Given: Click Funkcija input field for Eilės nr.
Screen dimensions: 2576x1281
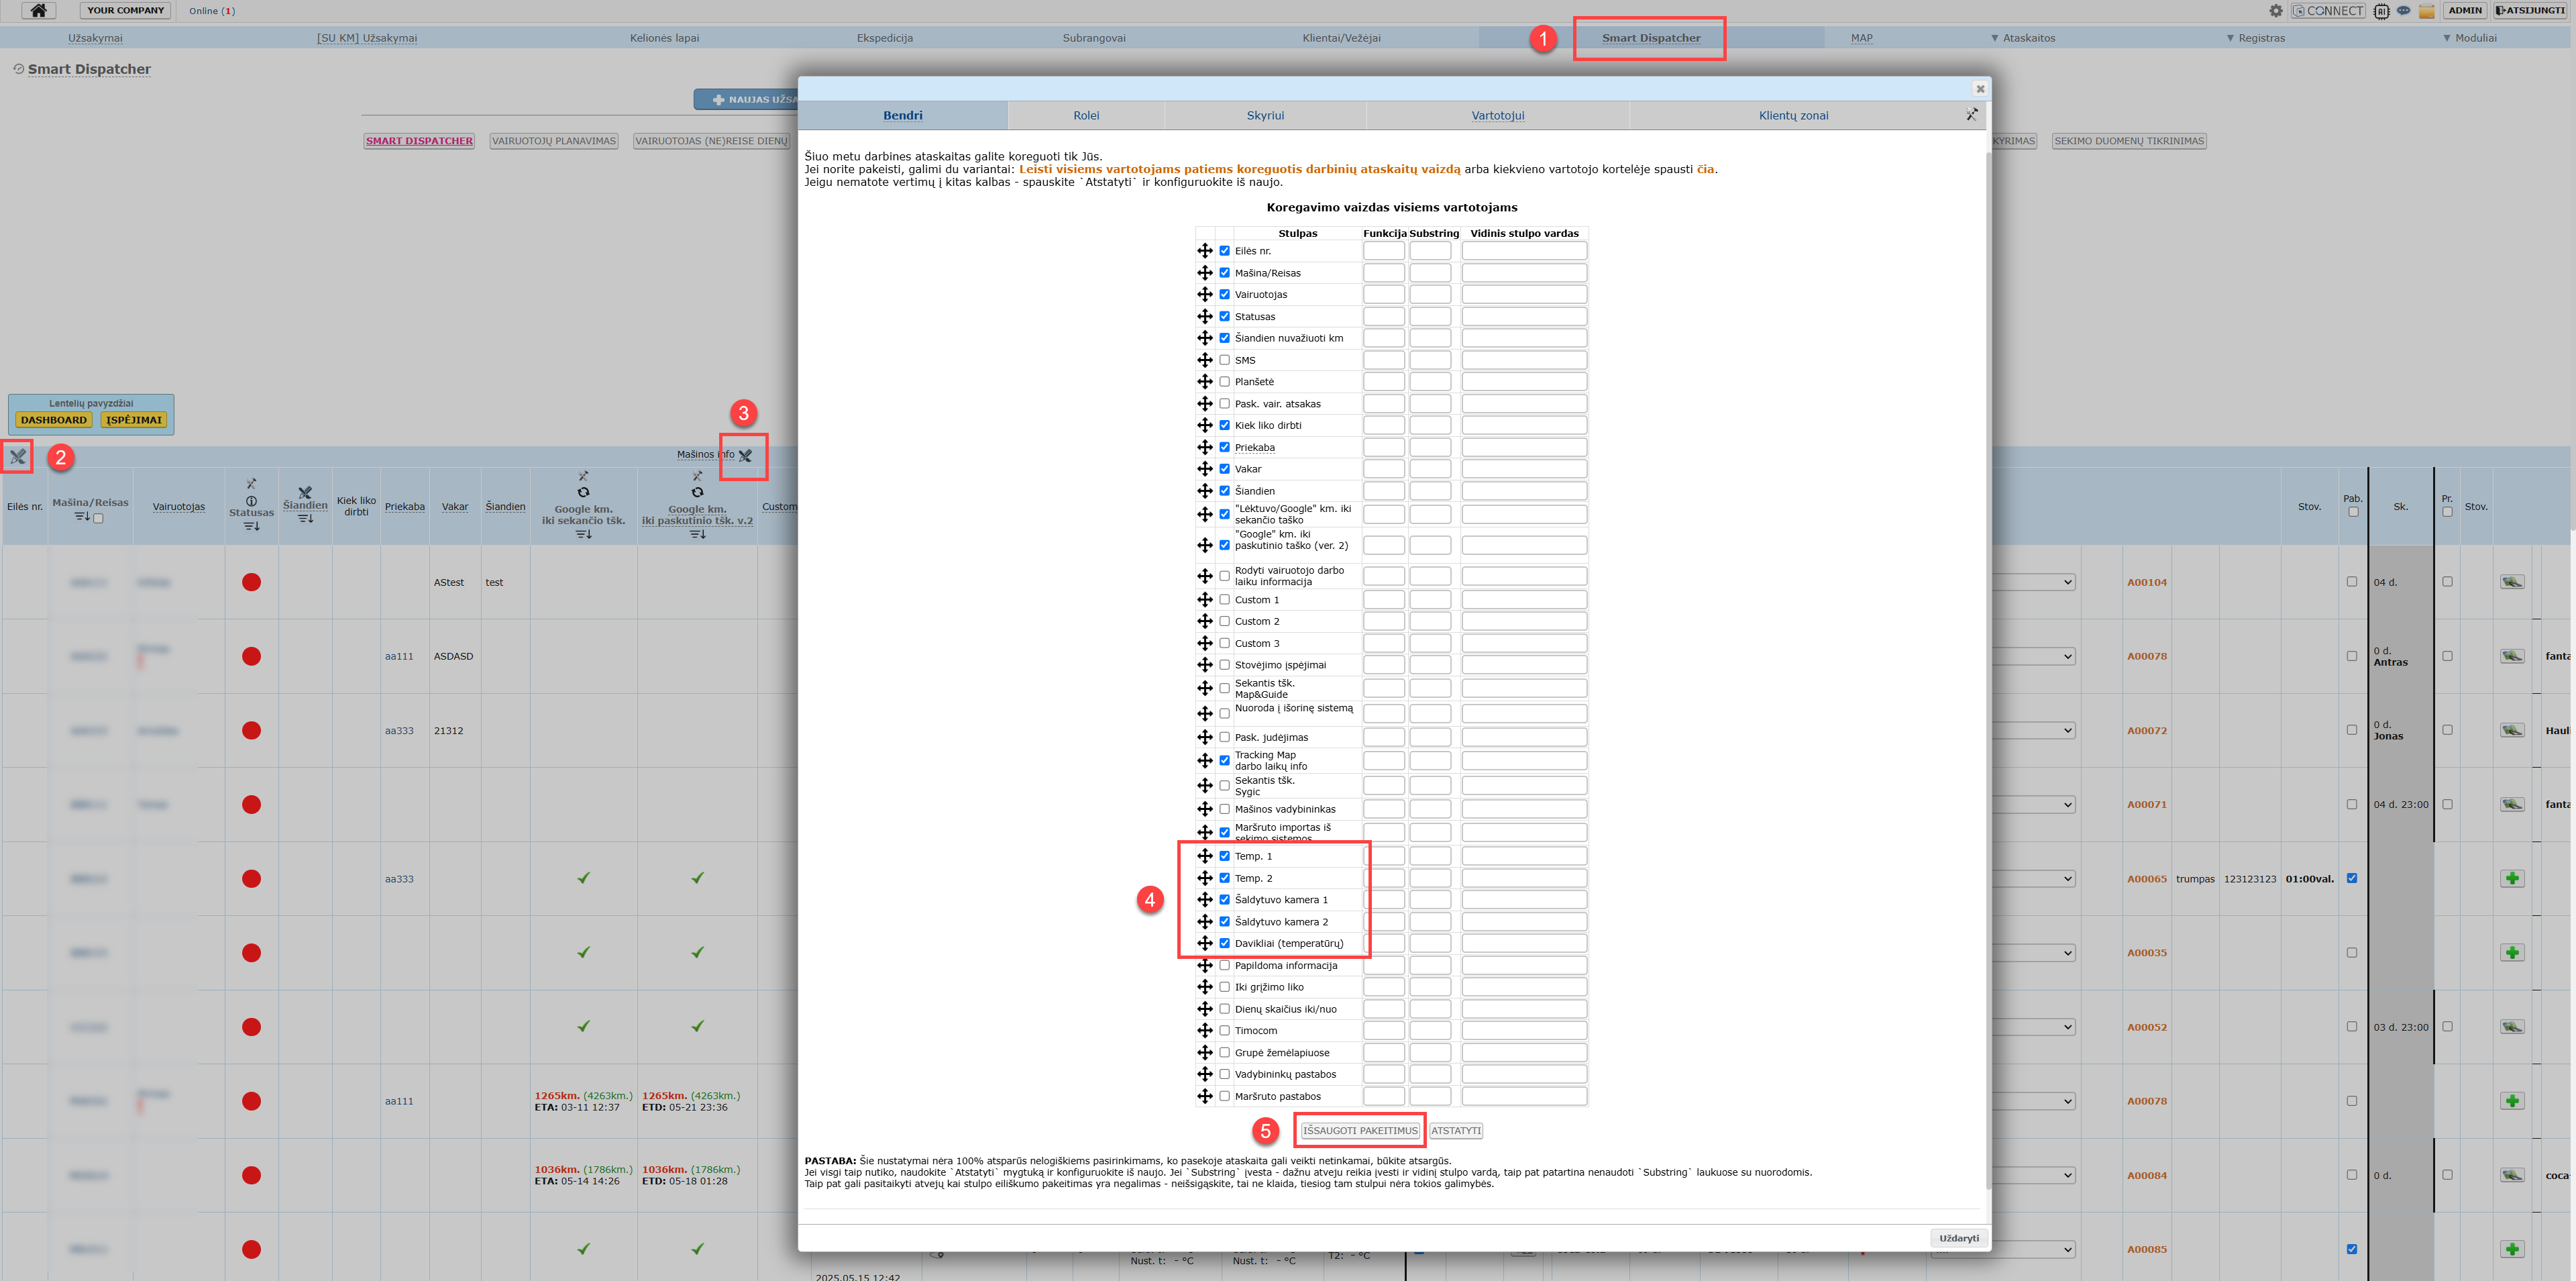Looking at the screenshot, I should pyautogui.click(x=1384, y=251).
